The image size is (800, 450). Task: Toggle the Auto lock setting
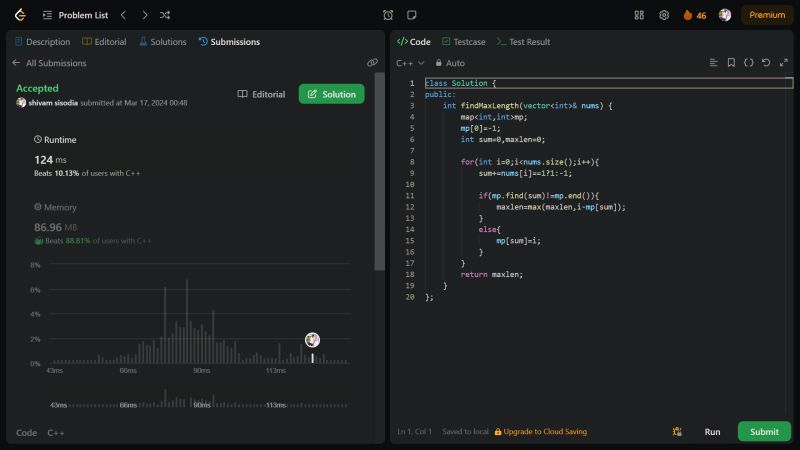(x=449, y=63)
